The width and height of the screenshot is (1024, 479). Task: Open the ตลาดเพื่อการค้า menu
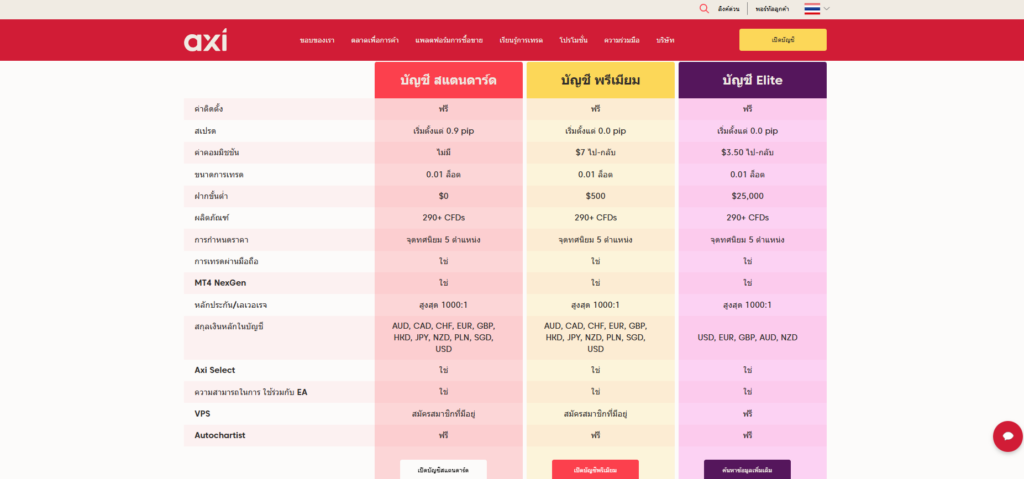tap(375, 41)
